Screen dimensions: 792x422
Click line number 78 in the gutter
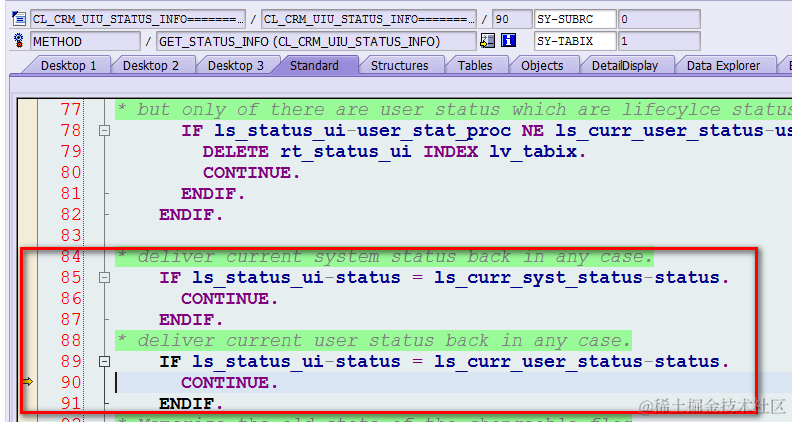pos(71,131)
